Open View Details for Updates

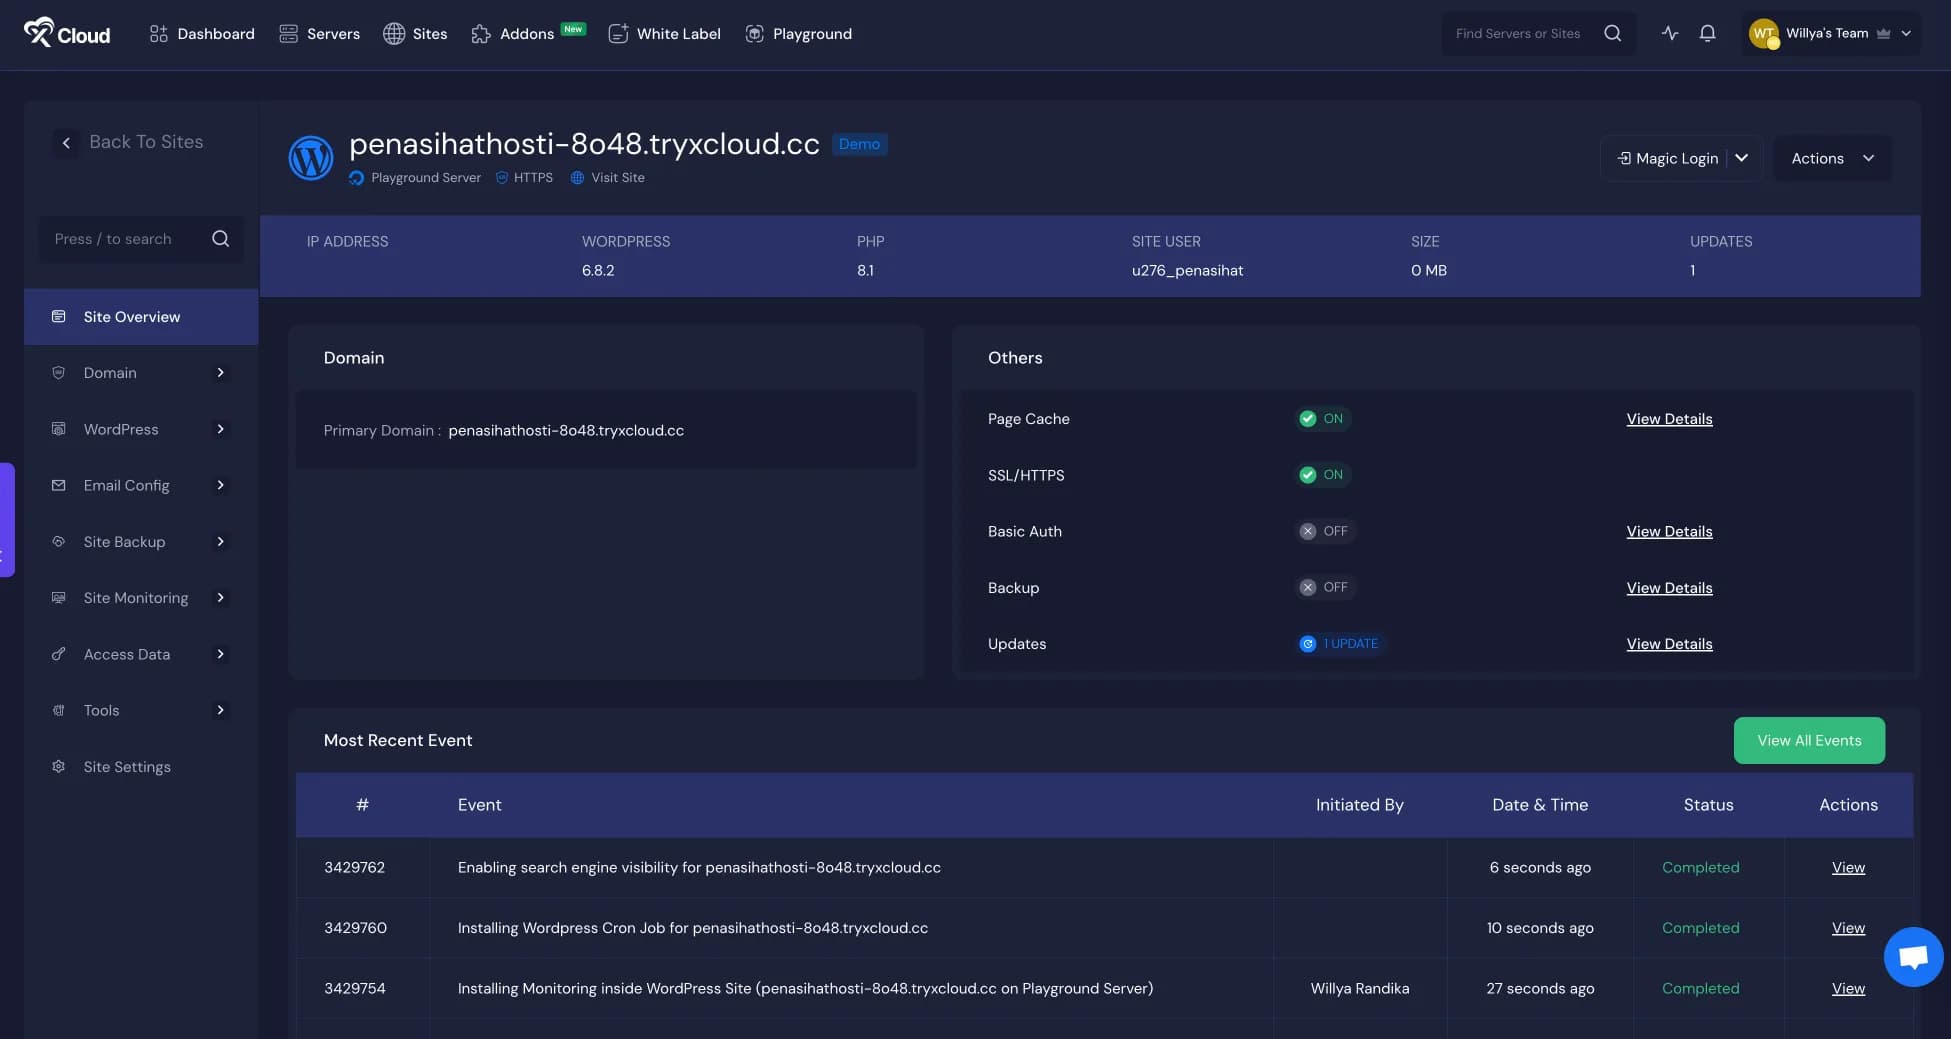click(x=1668, y=644)
